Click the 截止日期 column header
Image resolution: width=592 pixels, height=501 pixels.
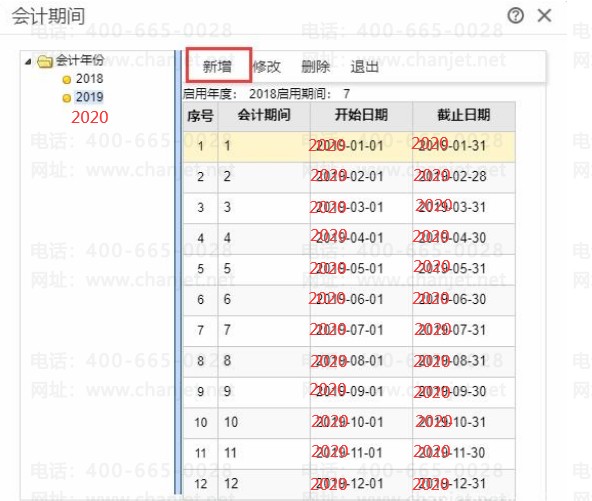pyautogui.click(x=464, y=116)
